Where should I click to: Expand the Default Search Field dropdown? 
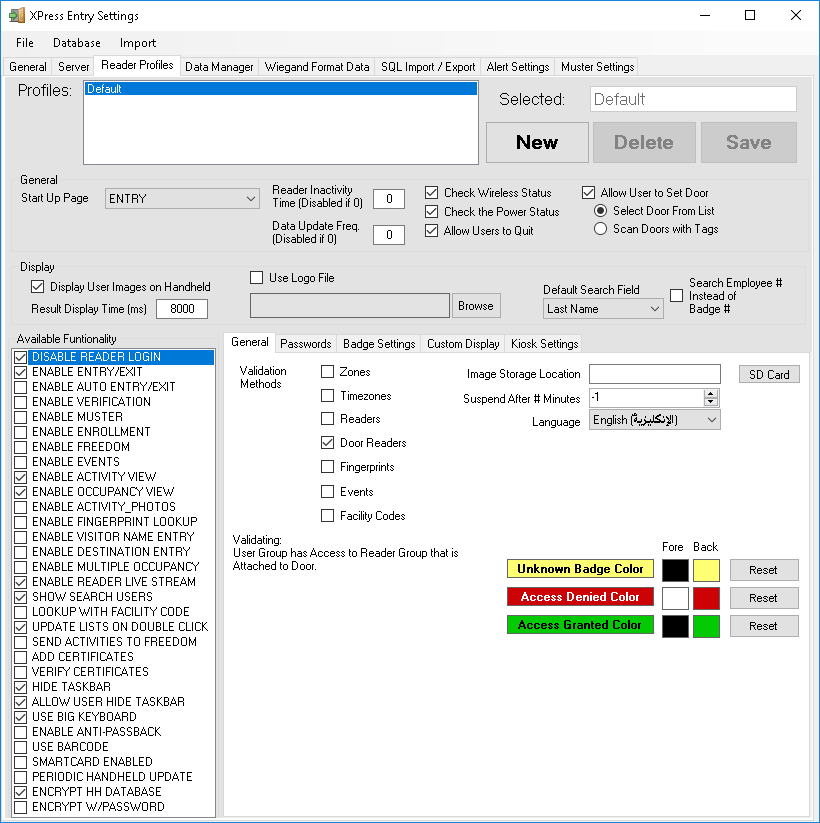[x=603, y=309]
